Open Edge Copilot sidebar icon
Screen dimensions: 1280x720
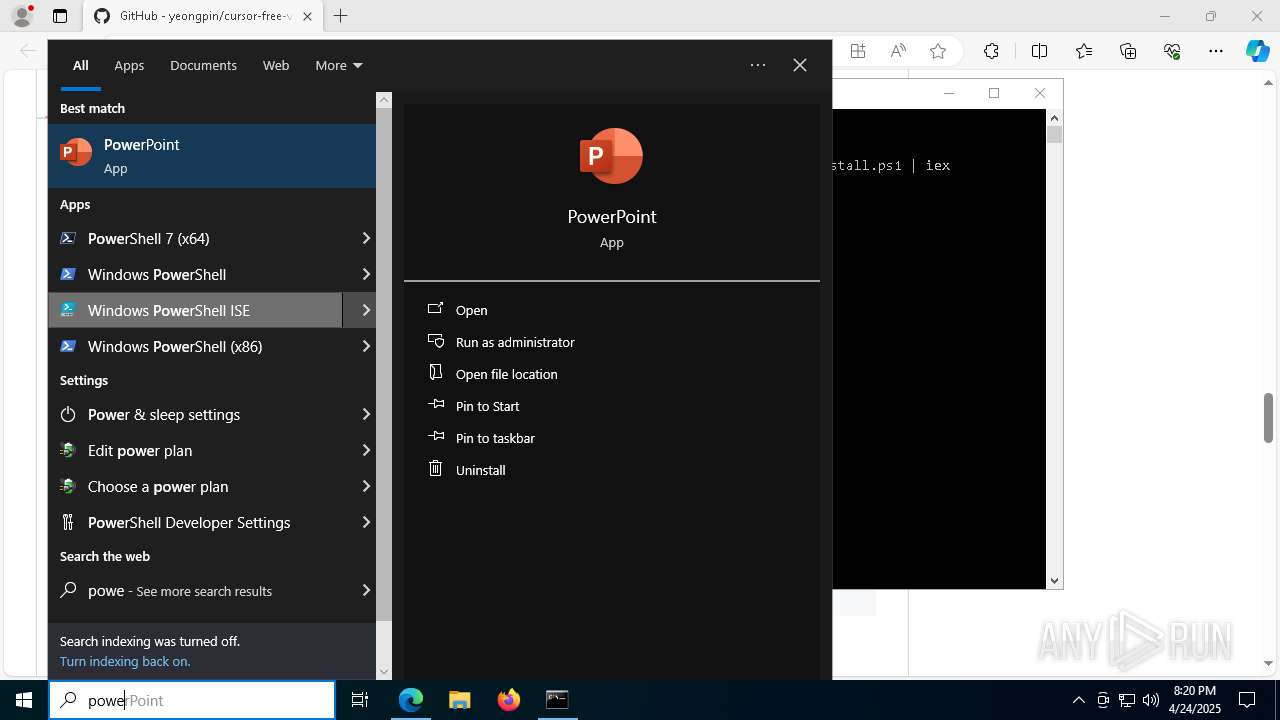1257,51
